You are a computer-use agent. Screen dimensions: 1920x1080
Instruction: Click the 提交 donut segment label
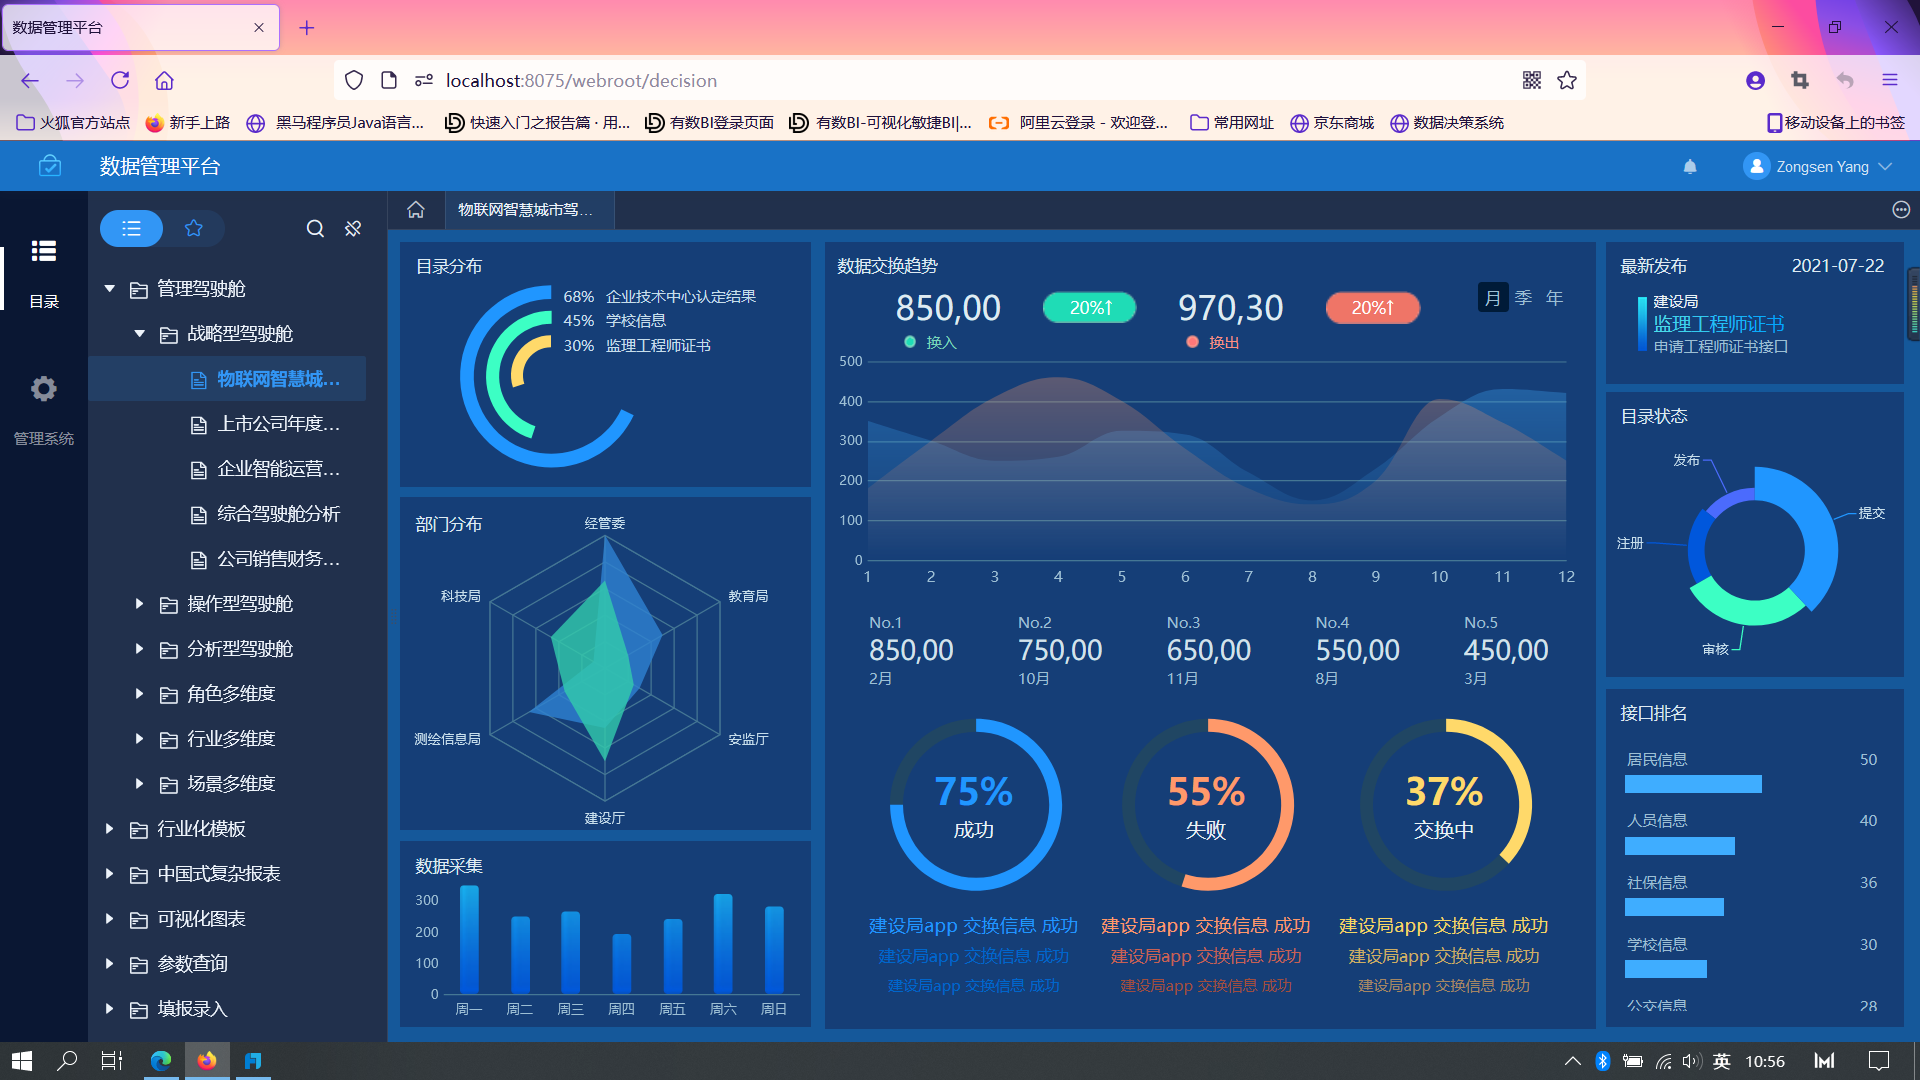(x=1871, y=513)
